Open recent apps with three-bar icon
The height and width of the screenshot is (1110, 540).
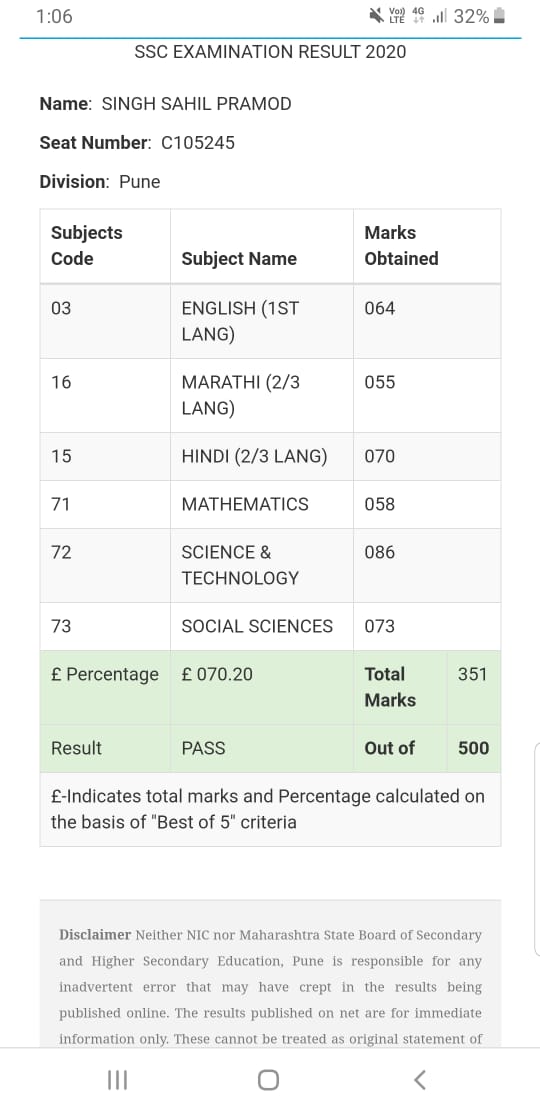pos(117,1080)
